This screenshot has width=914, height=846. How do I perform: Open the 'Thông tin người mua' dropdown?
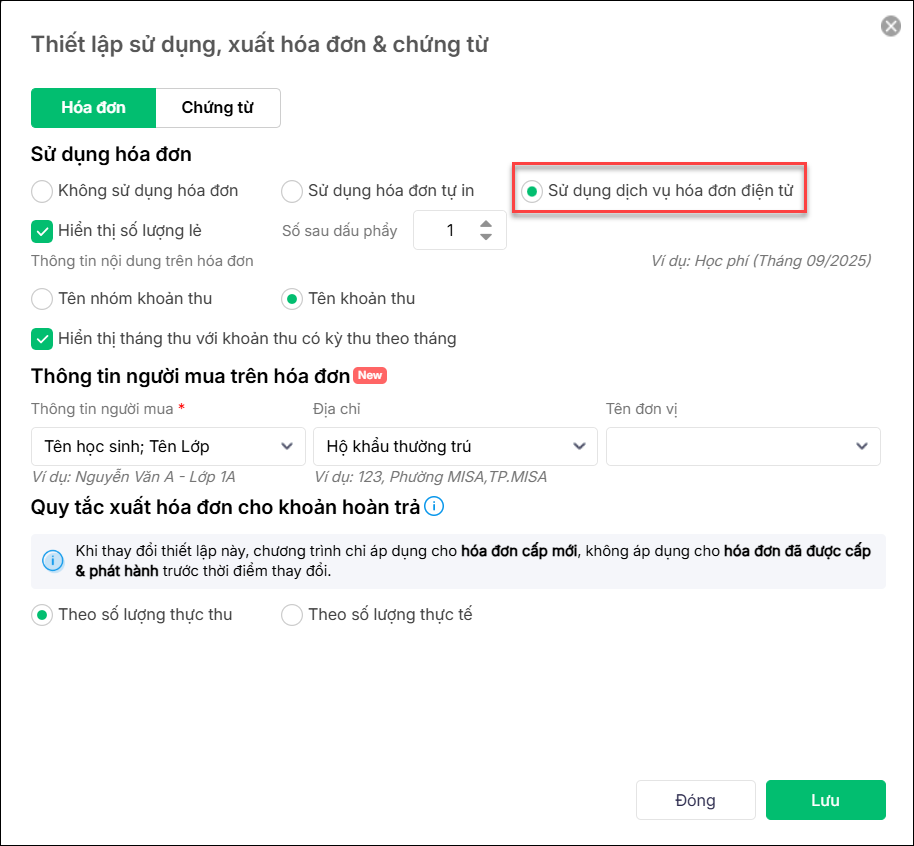168,446
